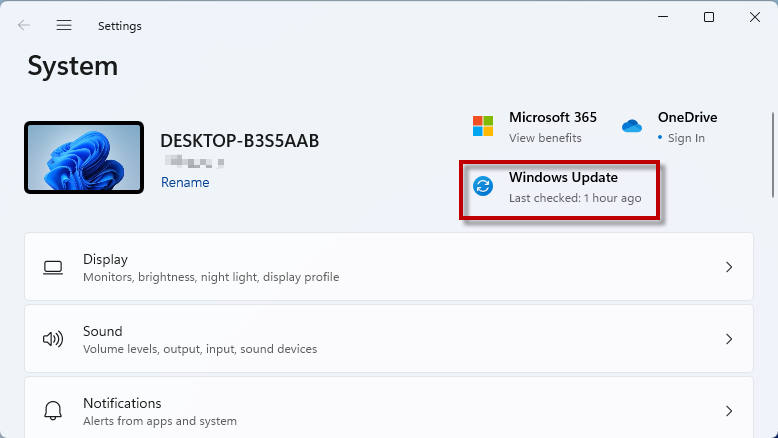Open the Display settings row

click(x=389, y=267)
